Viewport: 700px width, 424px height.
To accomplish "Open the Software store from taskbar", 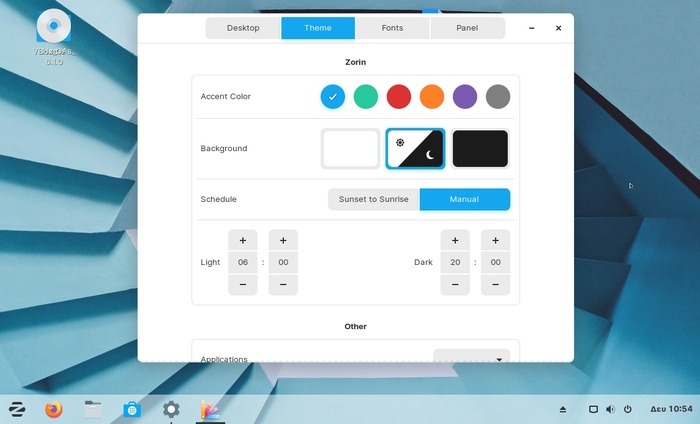I will (x=132, y=409).
